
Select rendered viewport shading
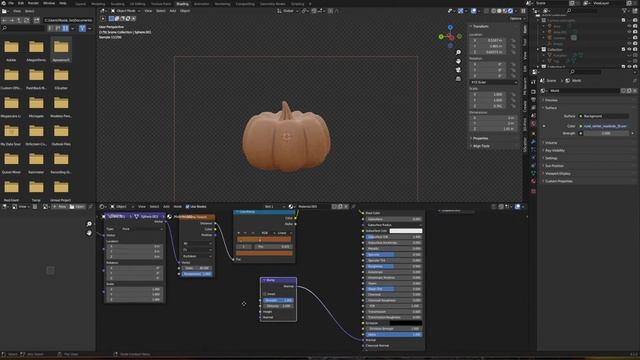(x=511, y=11)
